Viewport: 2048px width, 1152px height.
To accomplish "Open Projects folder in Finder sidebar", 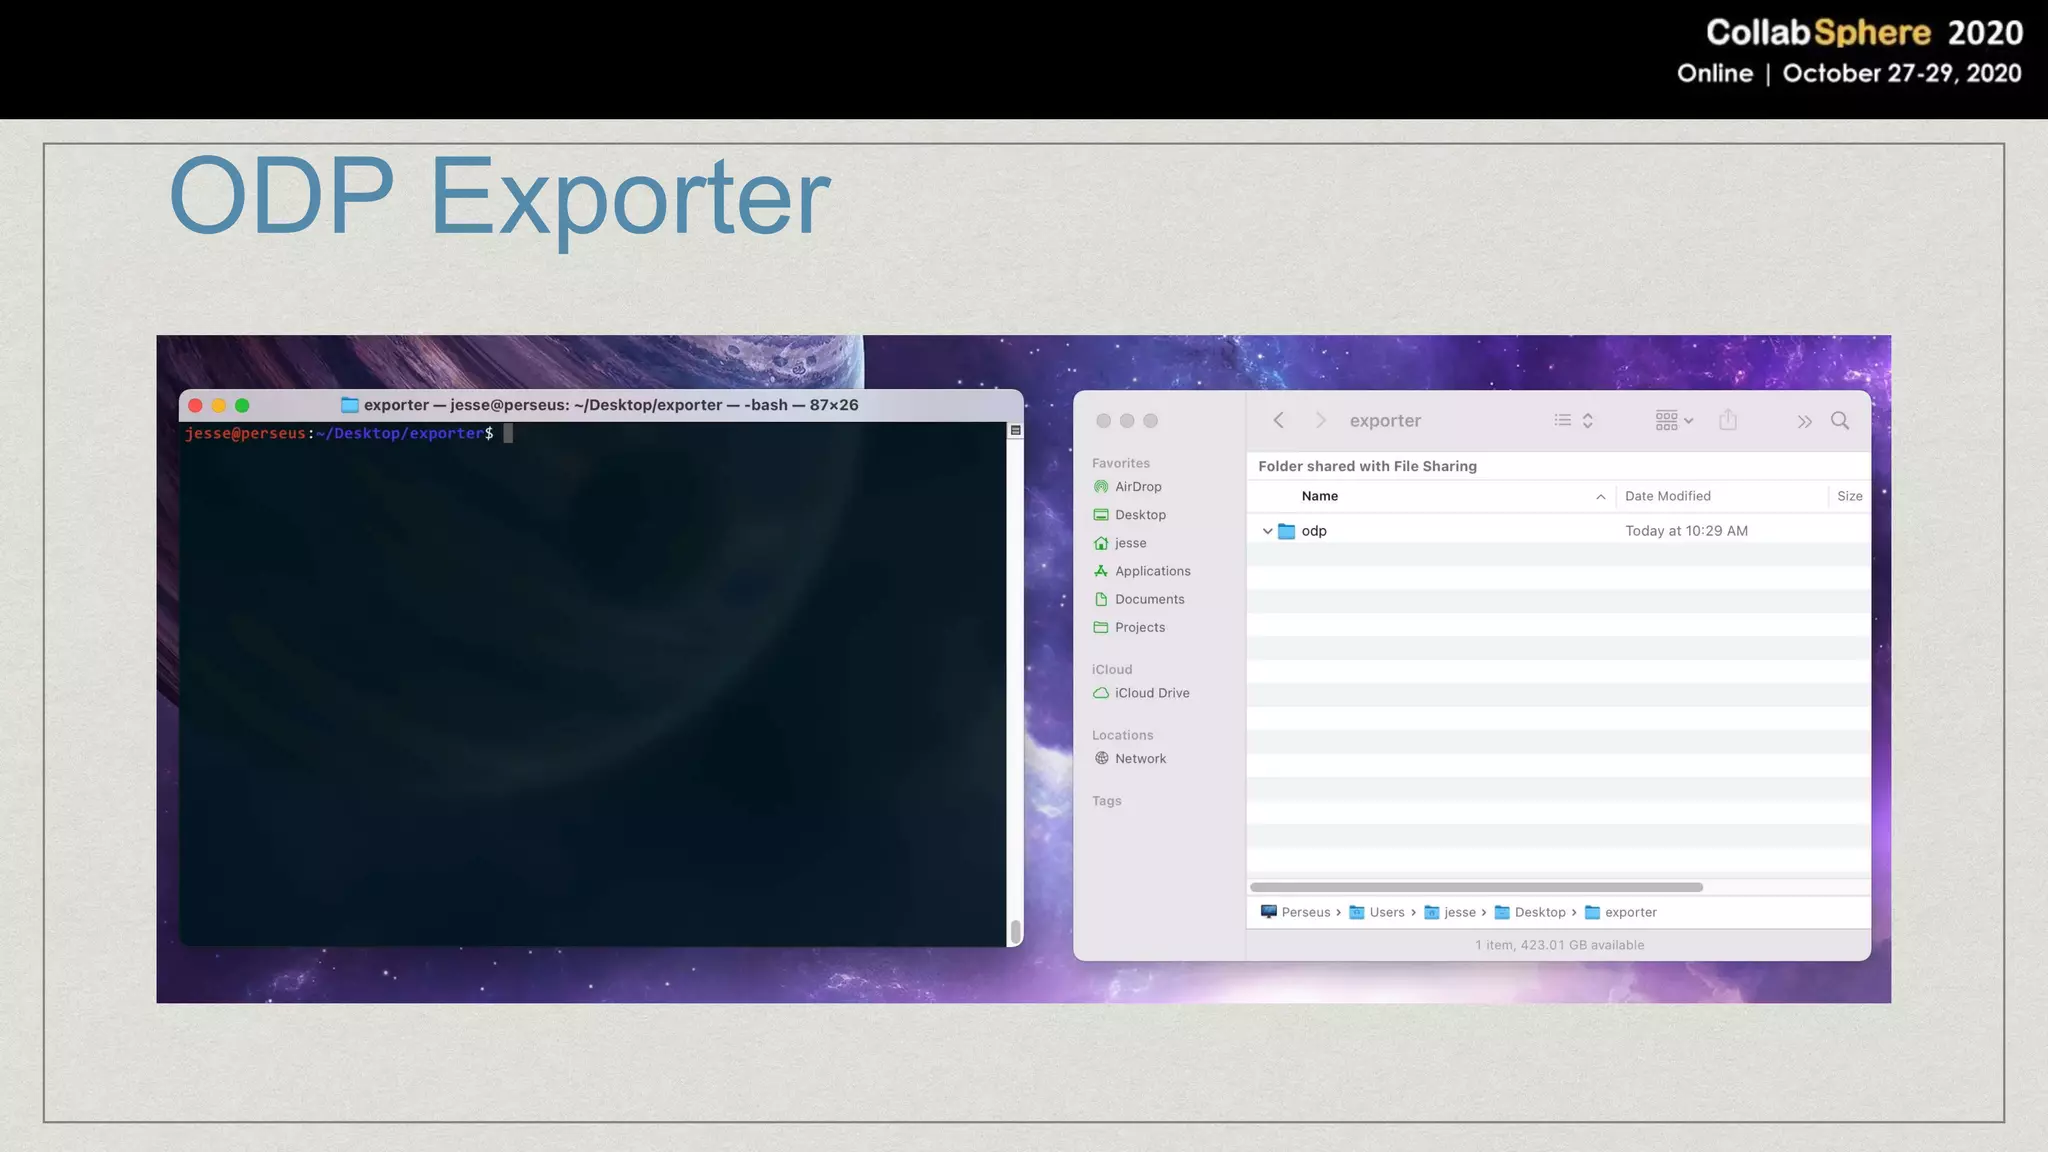I will (x=1140, y=627).
